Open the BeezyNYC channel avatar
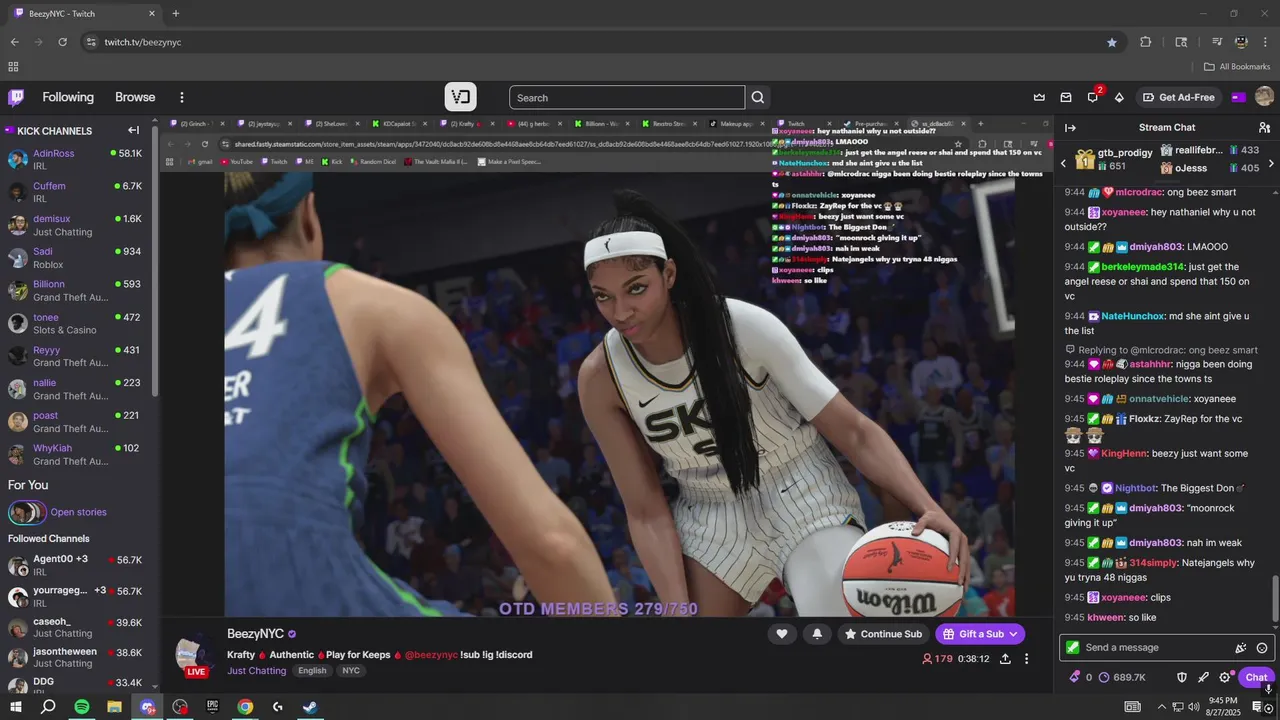This screenshot has height=720, width=1280. pyautogui.click(x=195, y=655)
